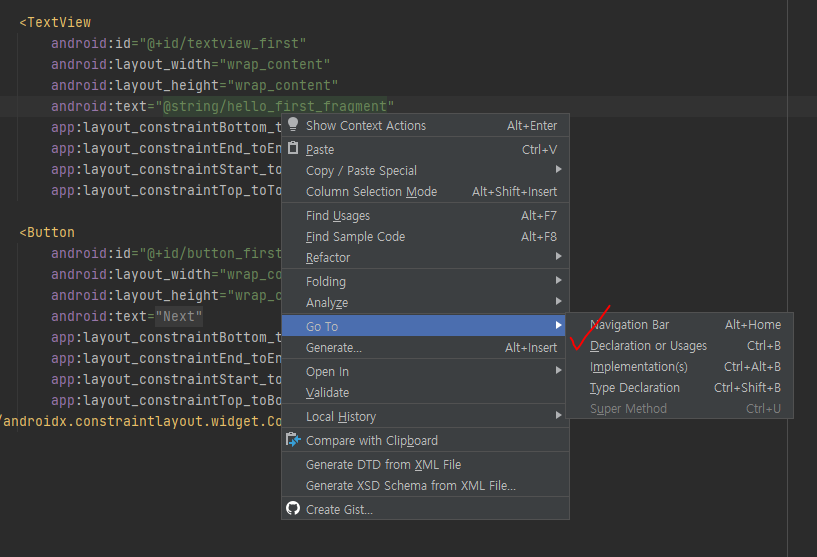Choose Declaration or Usages

click(x=679, y=345)
